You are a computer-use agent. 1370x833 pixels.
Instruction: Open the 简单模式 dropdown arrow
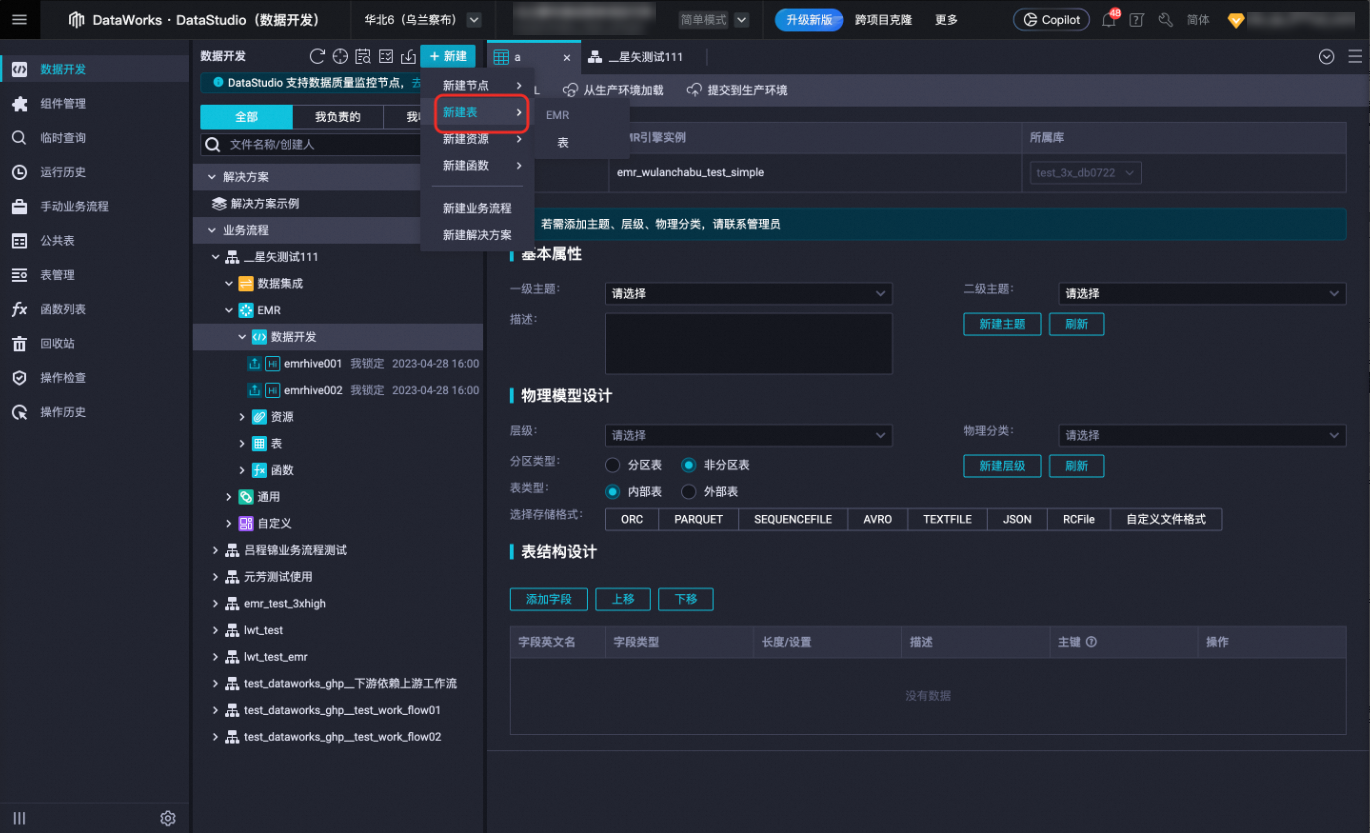pyautogui.click(x=741, y=20)
